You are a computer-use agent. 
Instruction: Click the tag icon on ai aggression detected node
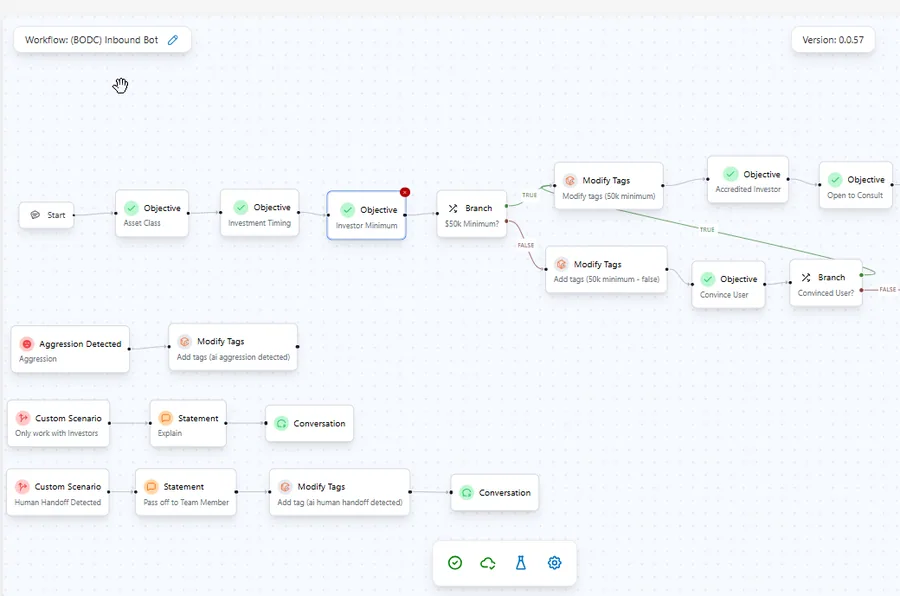coord(184,342)
